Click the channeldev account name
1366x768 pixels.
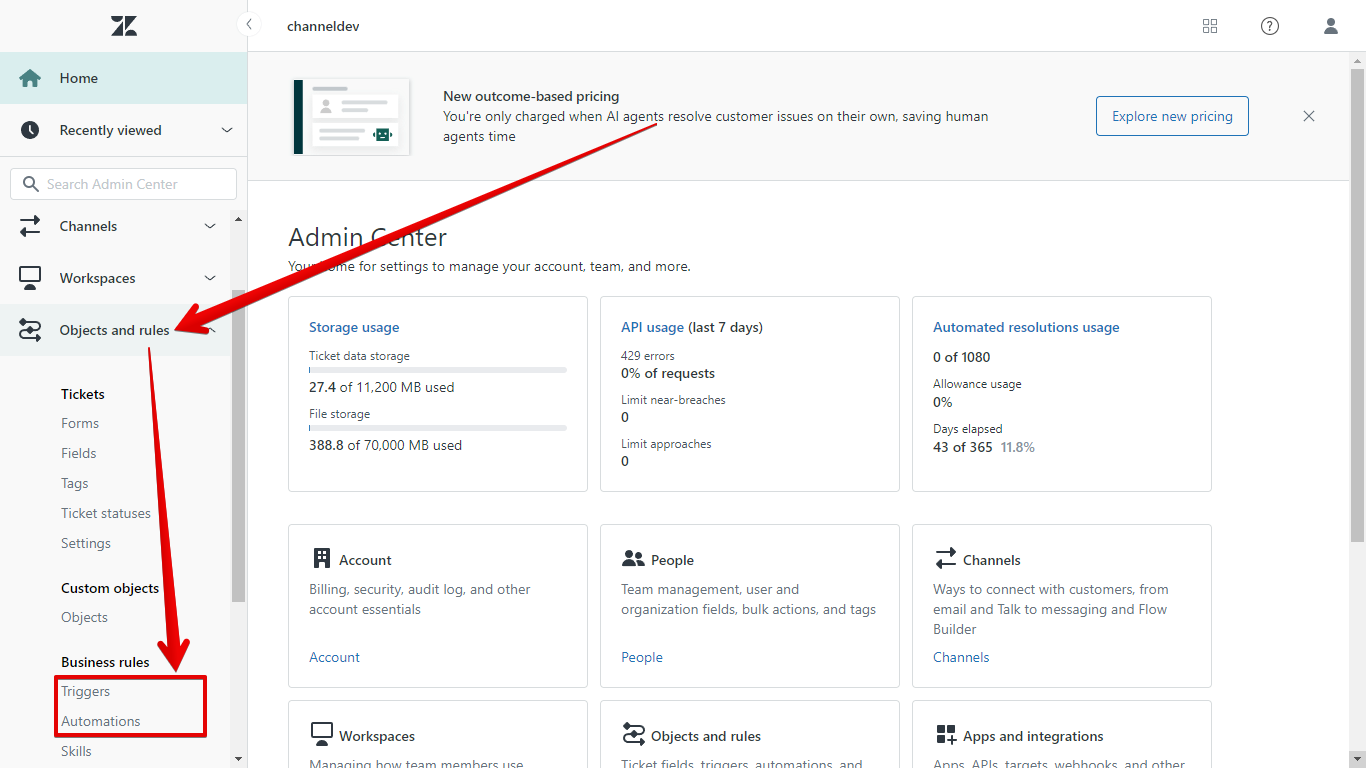[323, 26]
